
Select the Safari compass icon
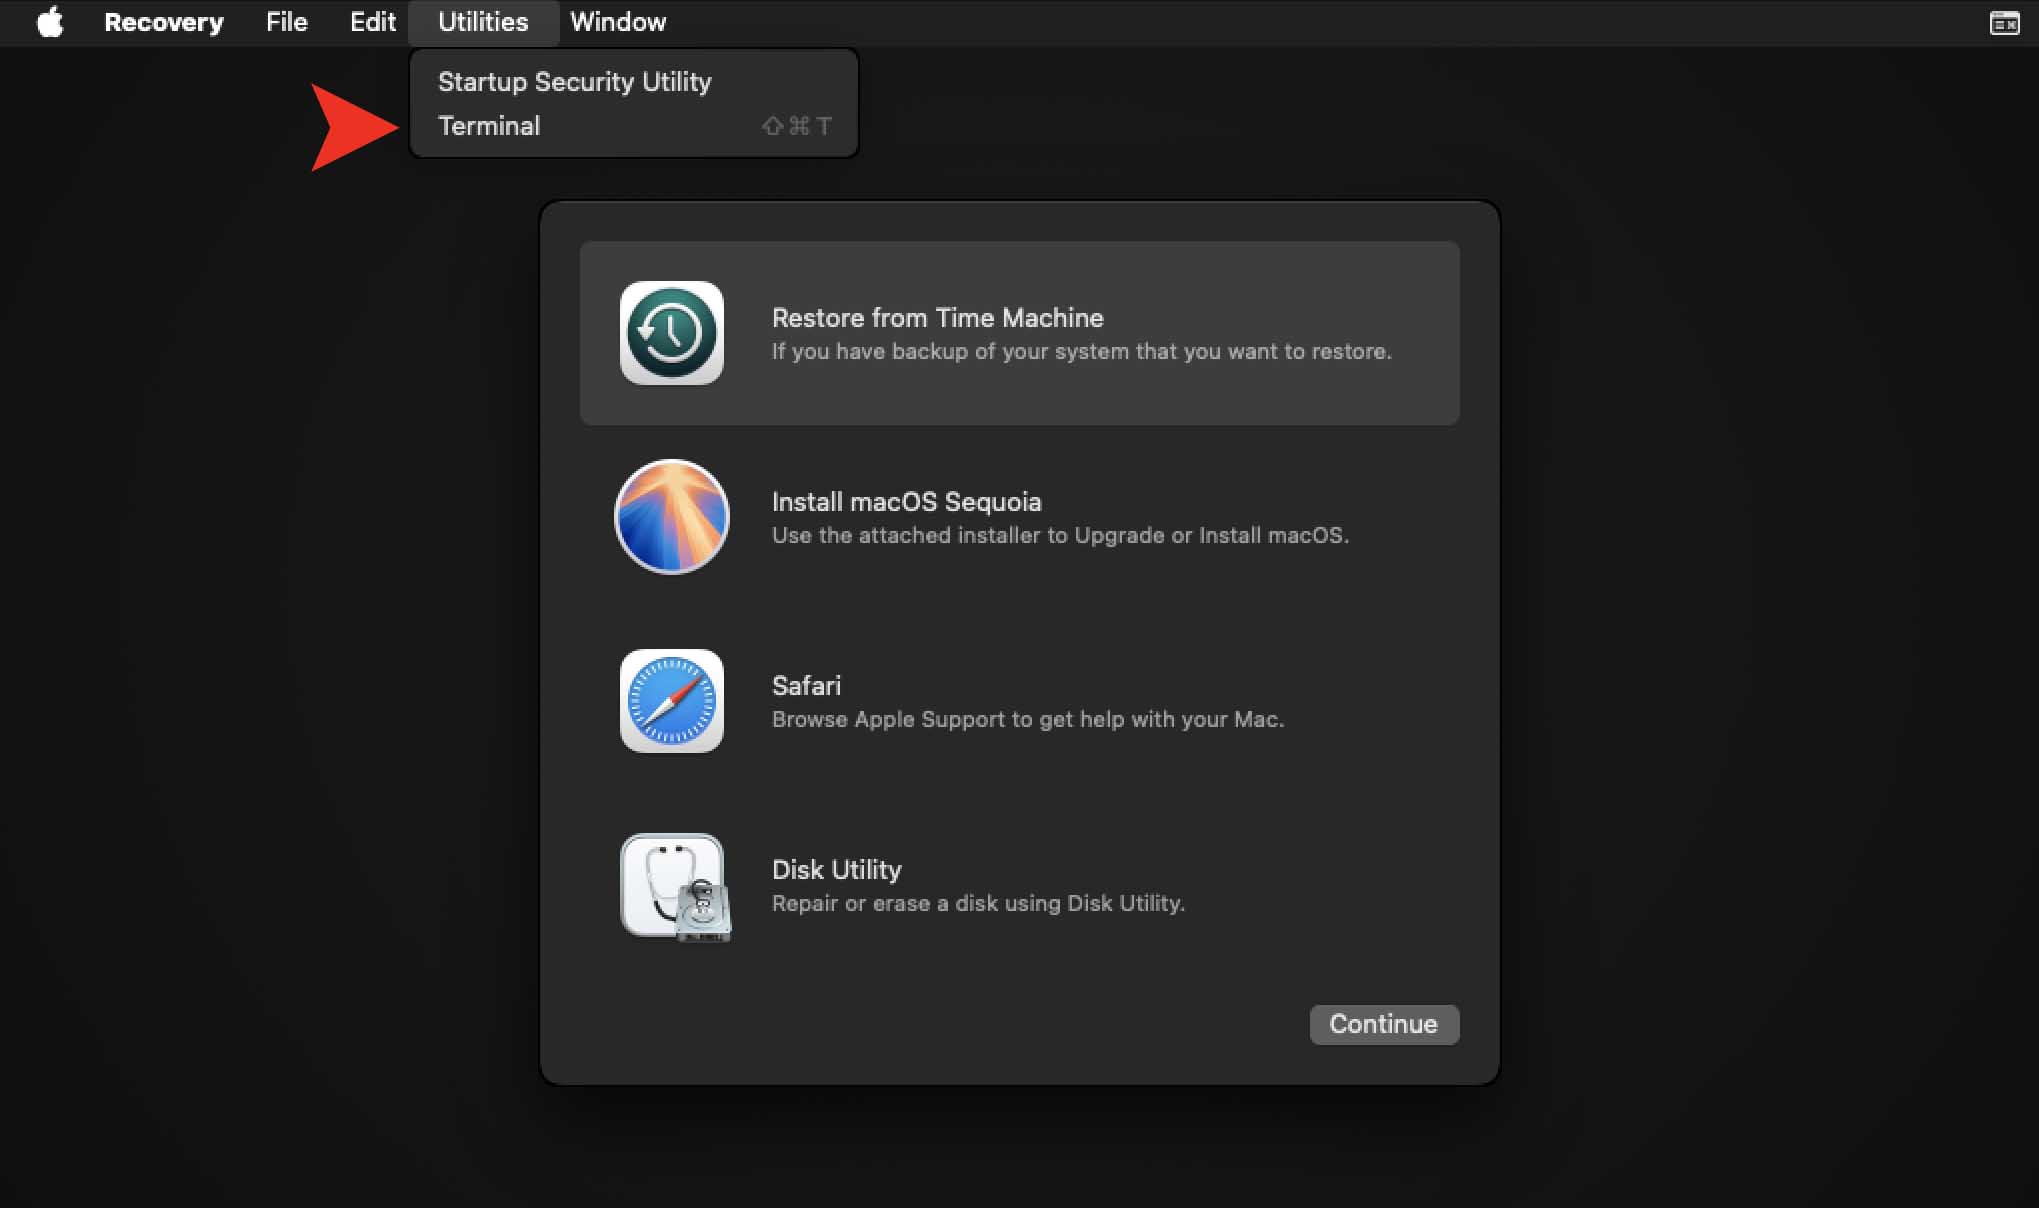click(x=672, y=701)
